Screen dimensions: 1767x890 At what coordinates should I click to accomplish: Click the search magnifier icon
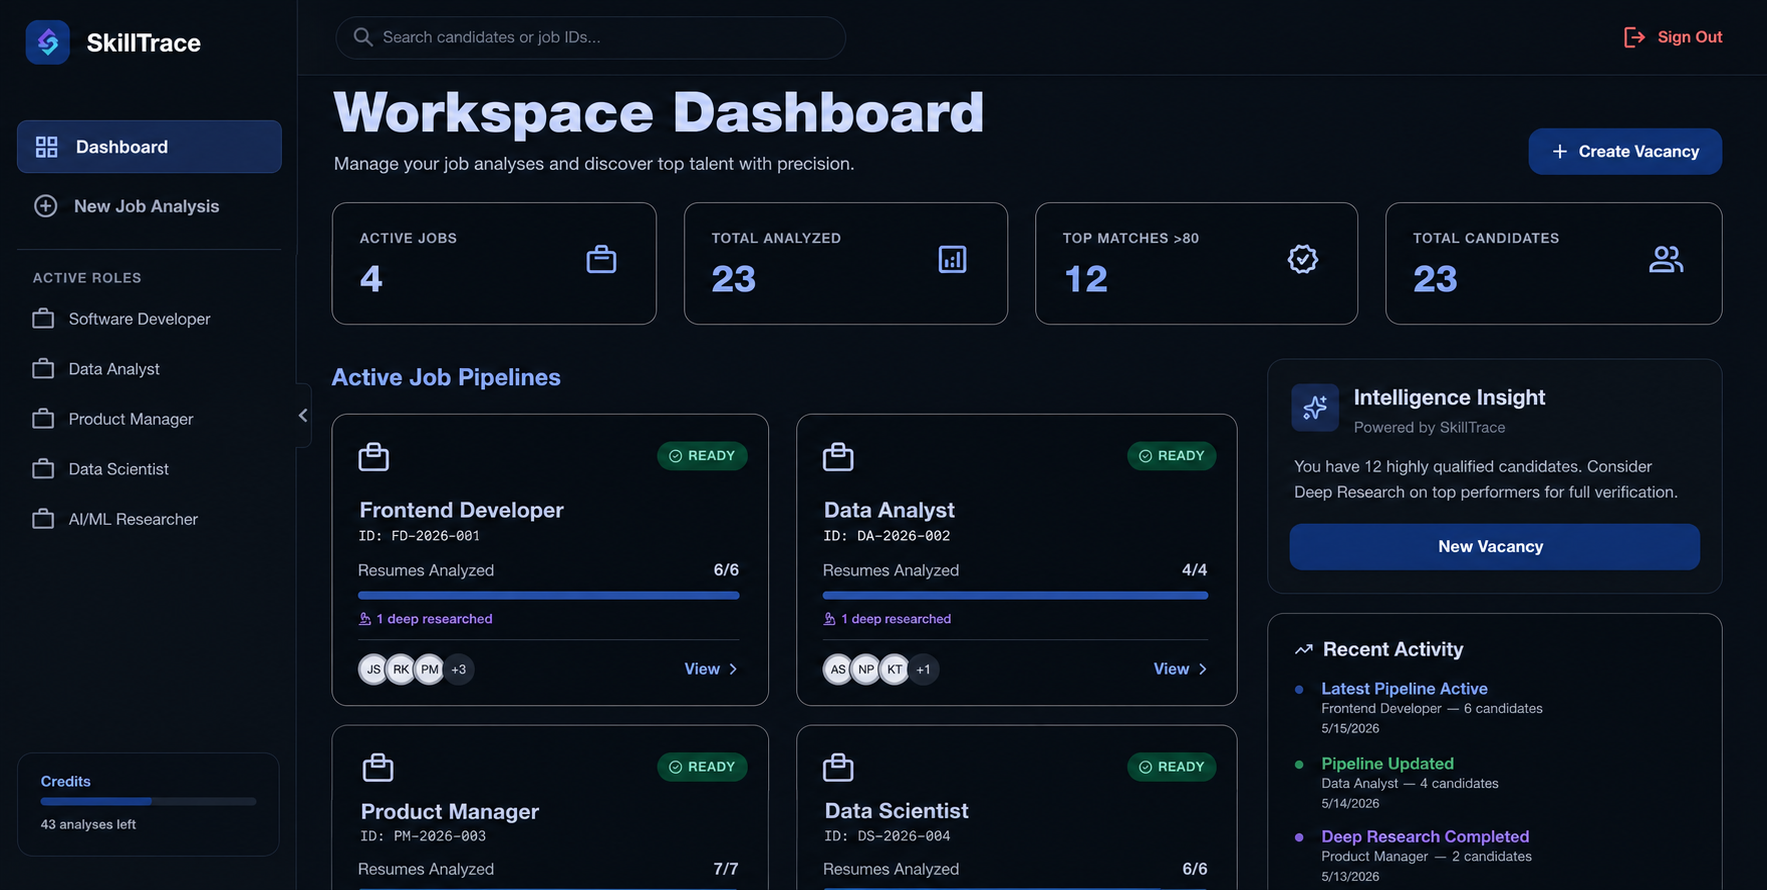click(363, 37)
